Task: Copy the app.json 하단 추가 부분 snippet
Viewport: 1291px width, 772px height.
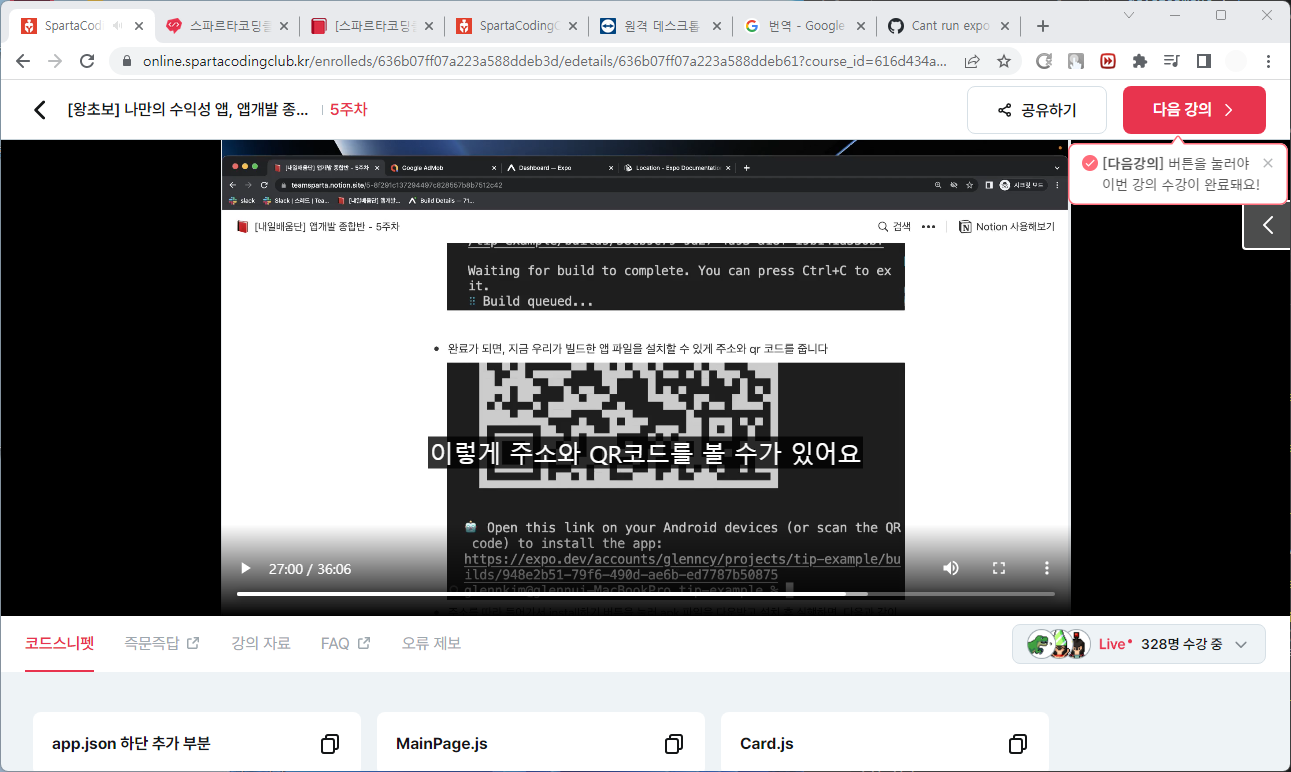Action: coord(329,744)
